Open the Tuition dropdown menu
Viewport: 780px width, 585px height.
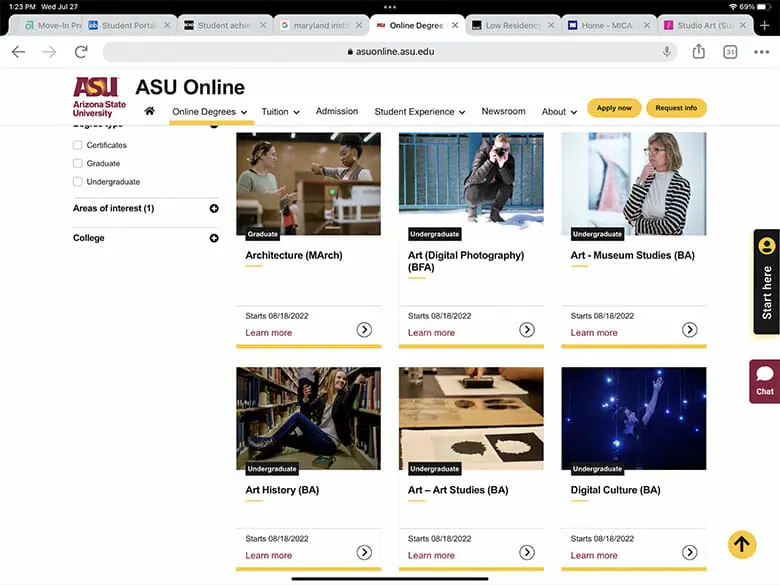pyautogui.click(x=281, y=112)
